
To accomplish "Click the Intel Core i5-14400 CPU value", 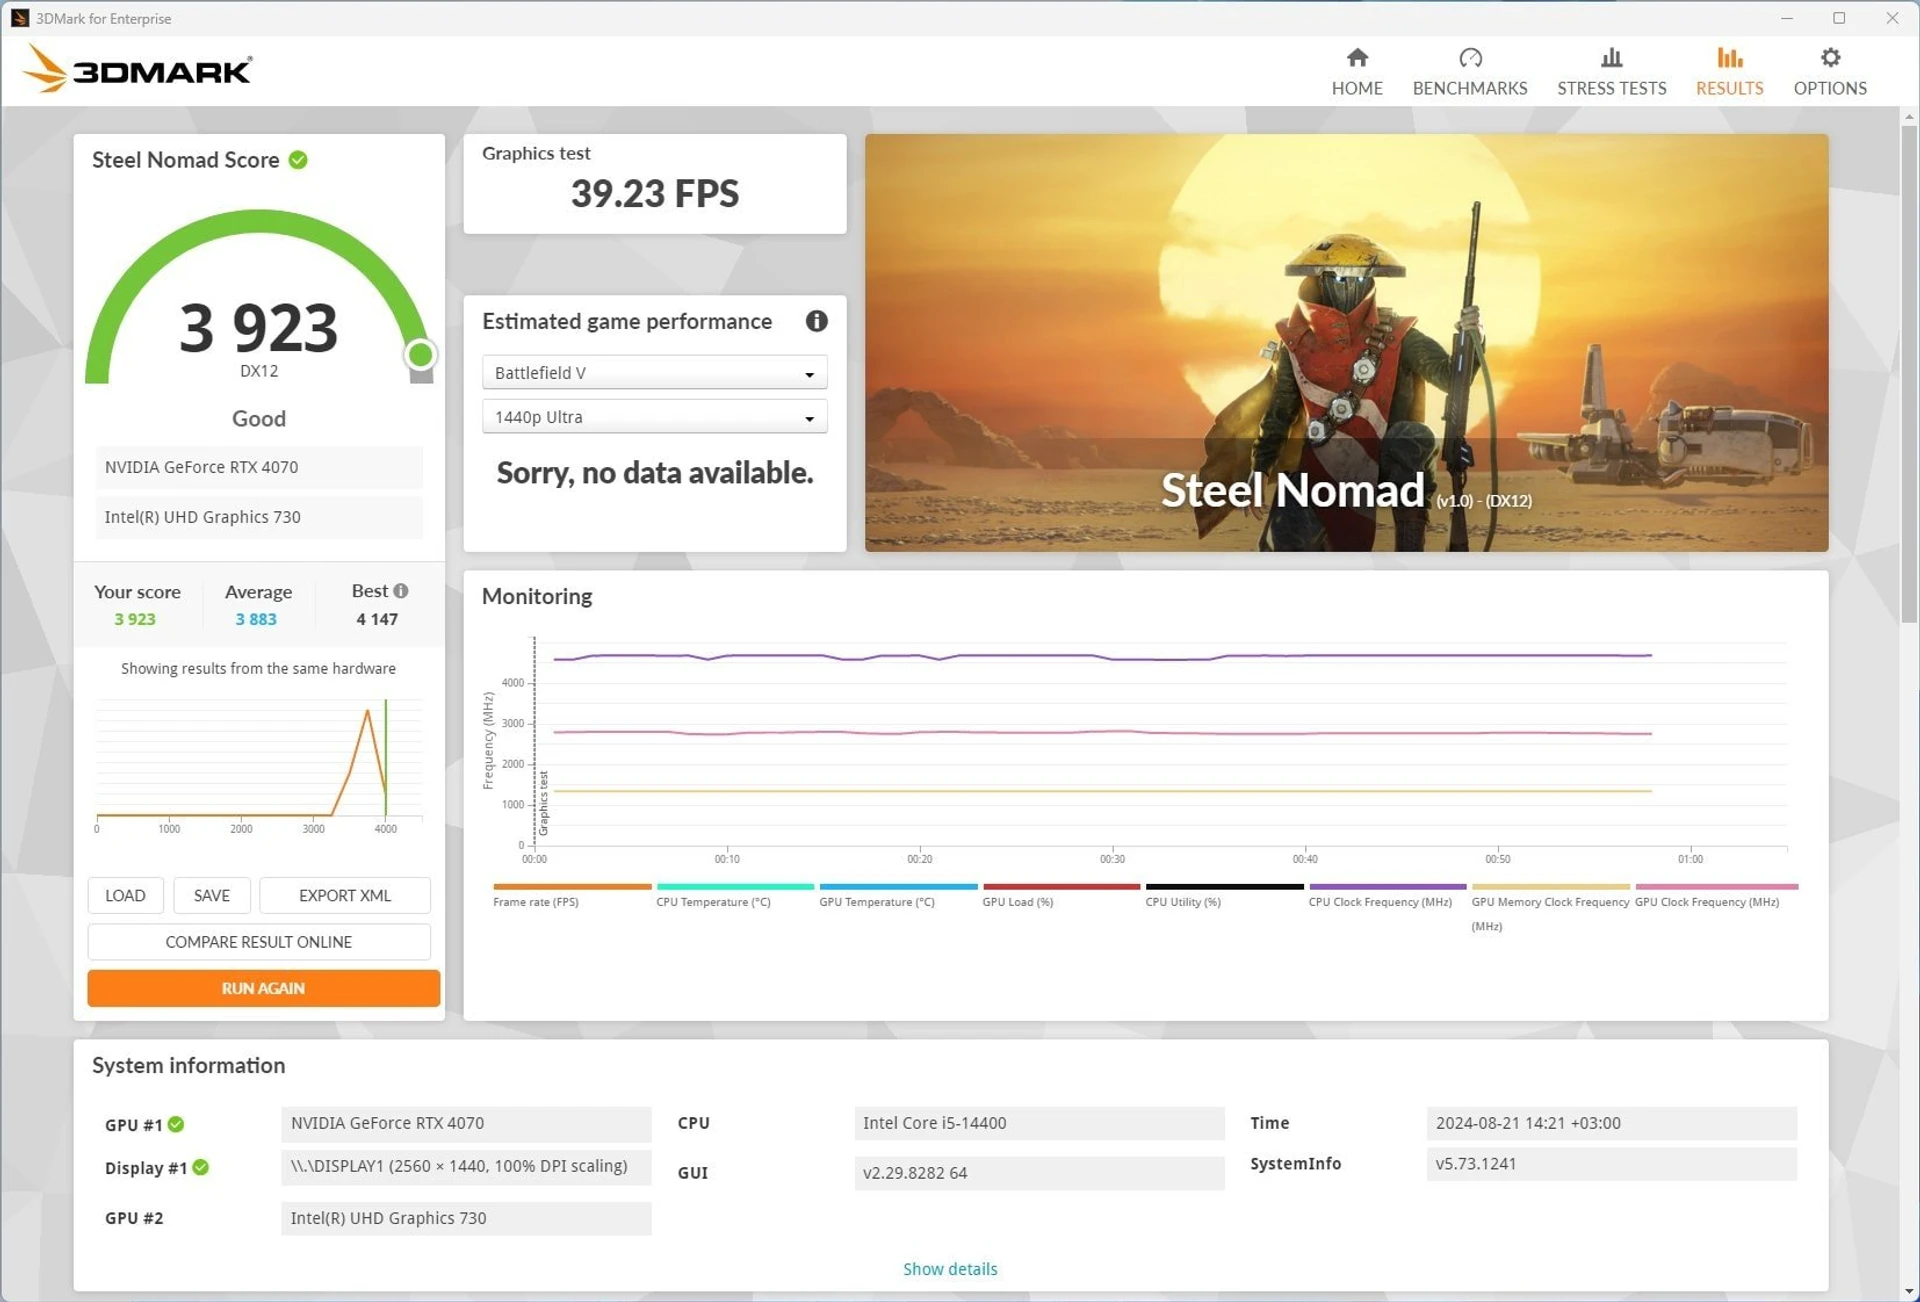I will (x=1039, y=1123).
